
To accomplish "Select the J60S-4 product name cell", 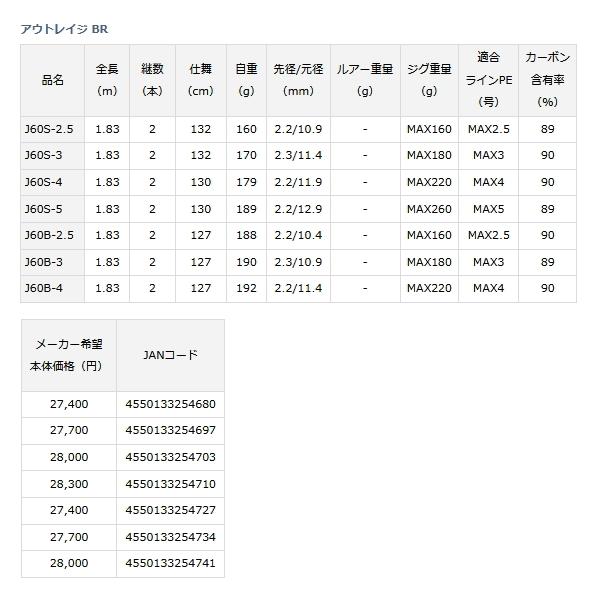I will click(x=52, y=183).
